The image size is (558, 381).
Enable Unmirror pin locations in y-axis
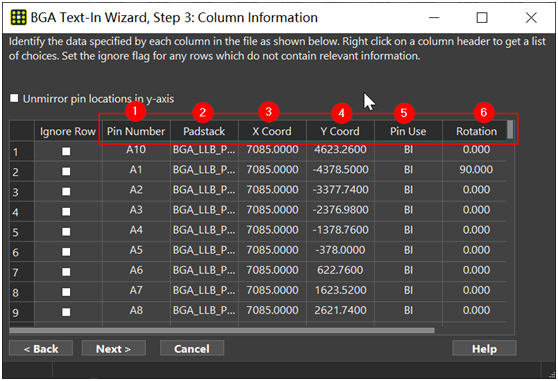pyautogui.click(x=14, y=98)
